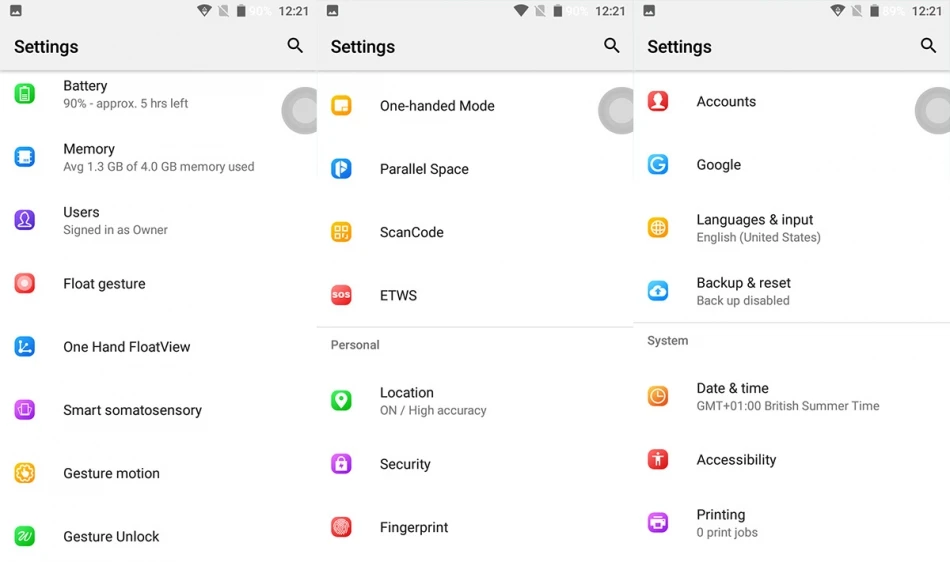Open search in the Accounts settings screen
Image resolution: width=950 pixels, height=562 pixels.
928,45
